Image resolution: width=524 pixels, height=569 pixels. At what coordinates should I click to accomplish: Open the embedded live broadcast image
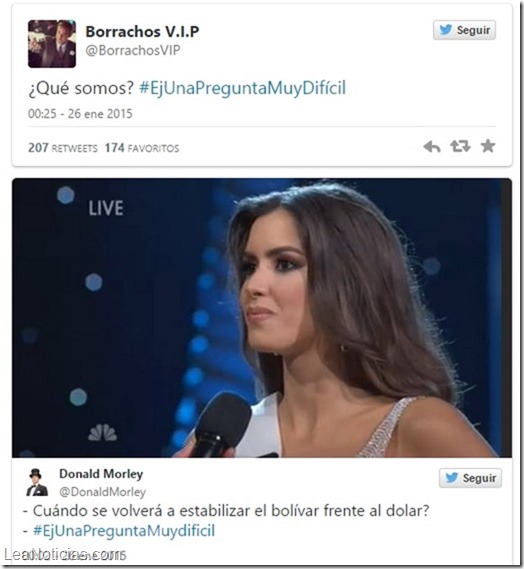pos(262,318)
